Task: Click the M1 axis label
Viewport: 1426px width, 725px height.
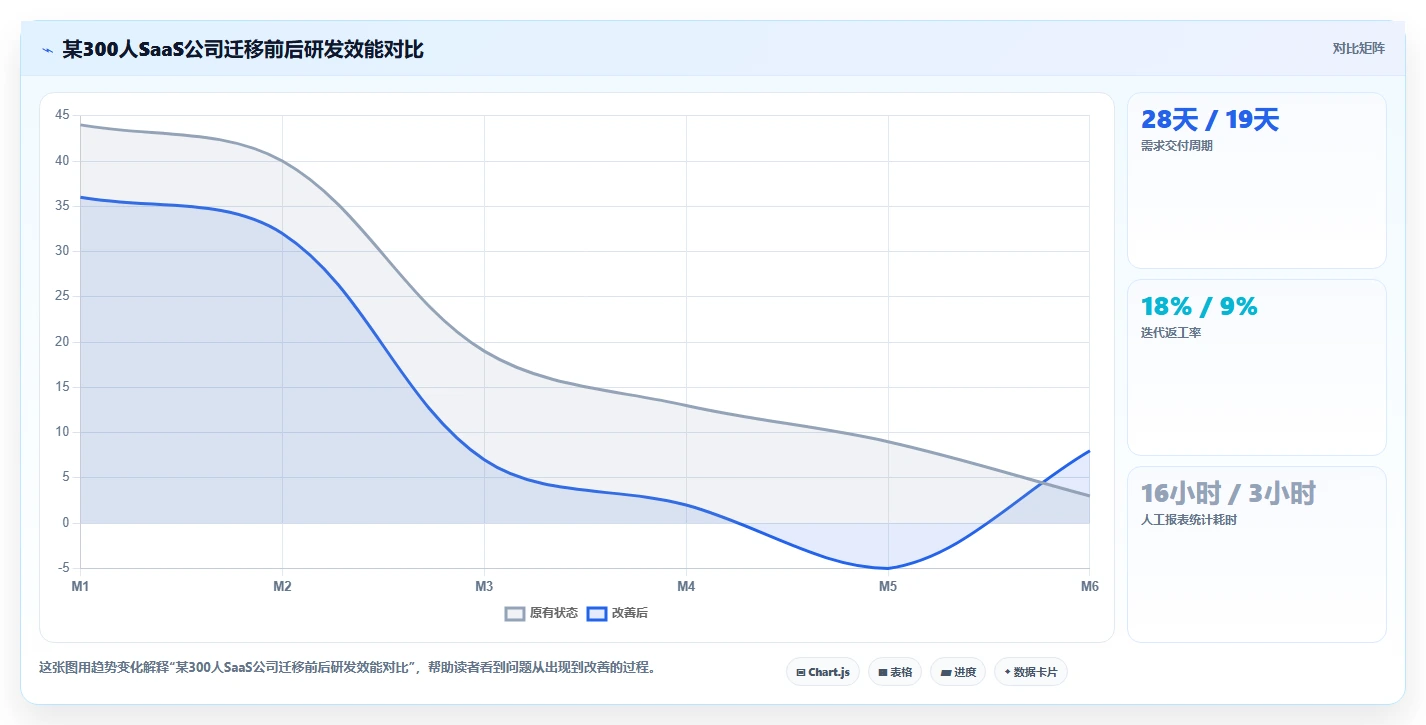Action: pos(80,587)
